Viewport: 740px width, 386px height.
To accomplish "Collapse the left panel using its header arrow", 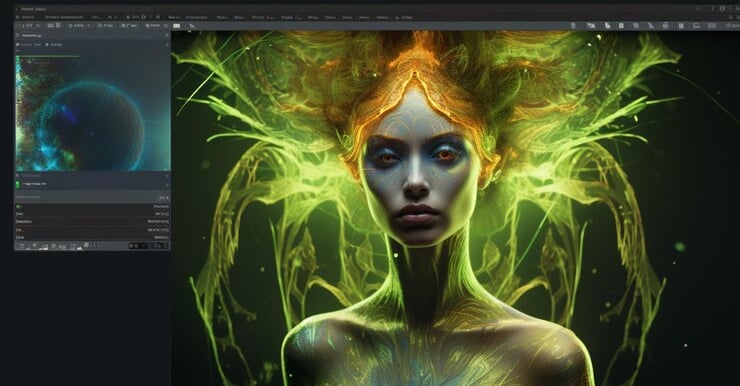I will (166, 35).
